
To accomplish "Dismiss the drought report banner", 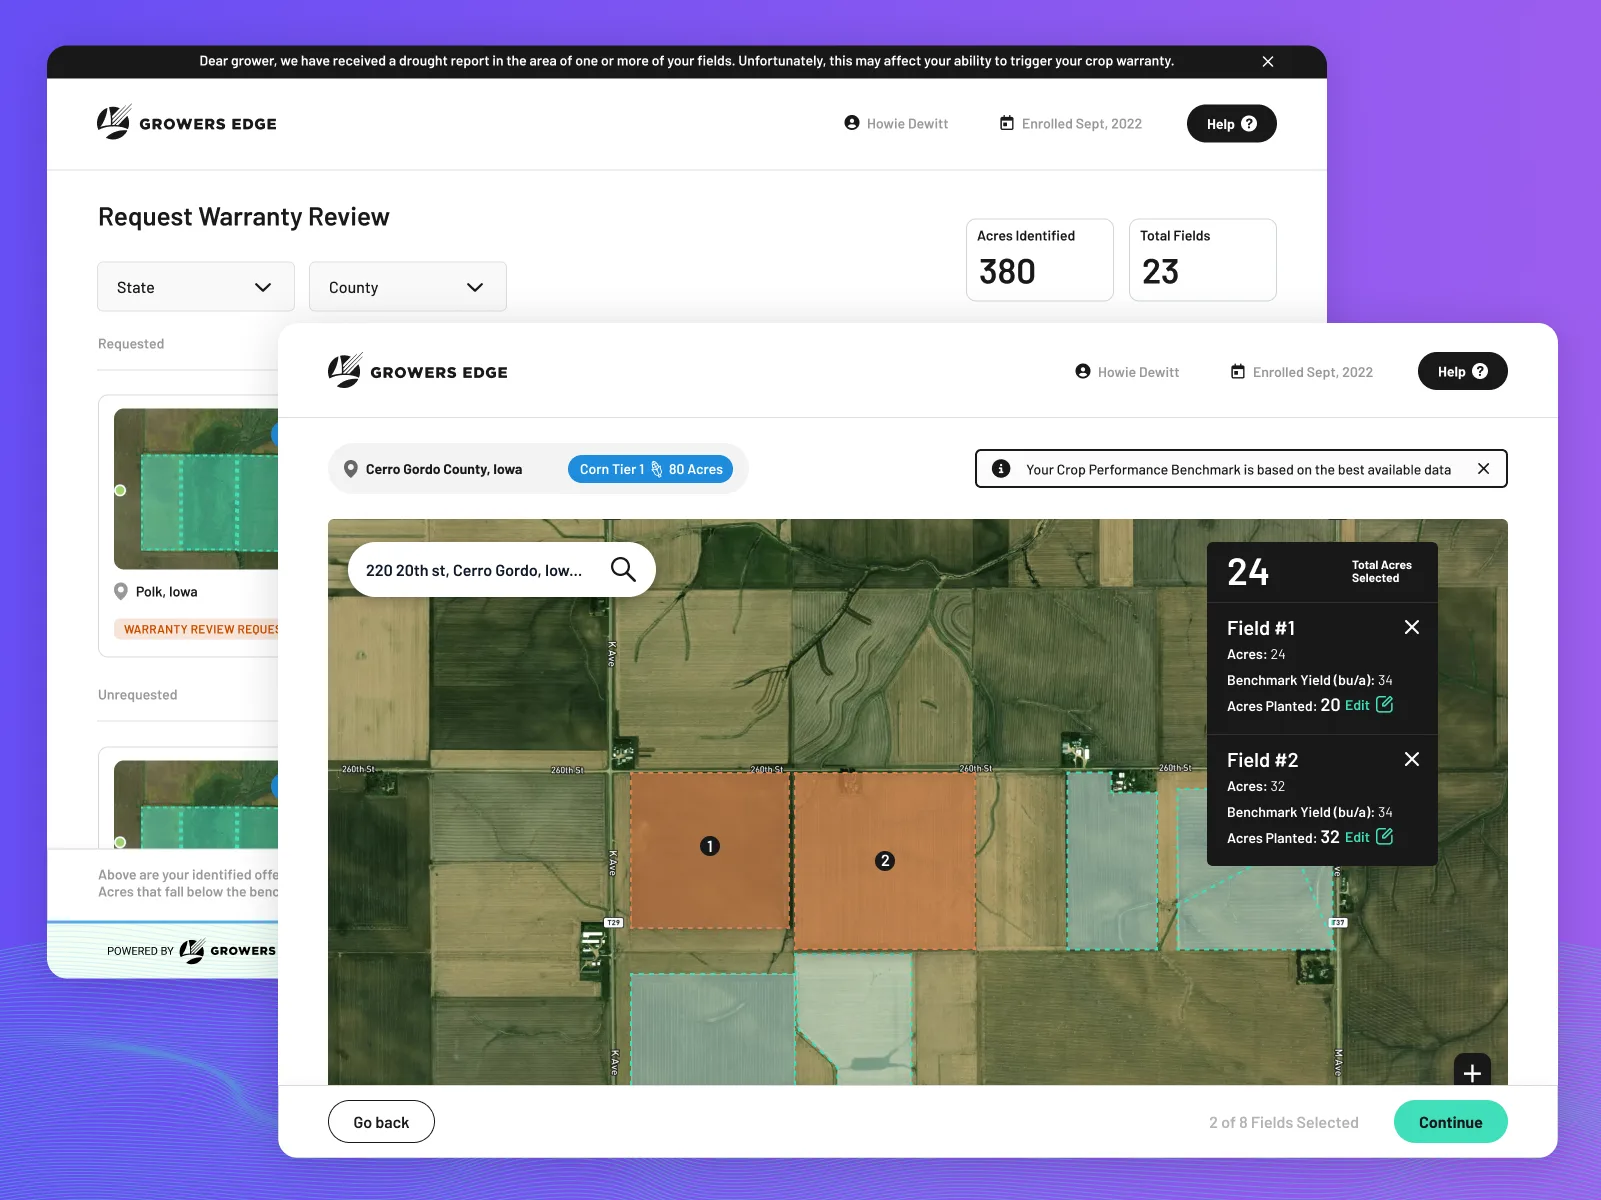I will (x=1267, y=62).
